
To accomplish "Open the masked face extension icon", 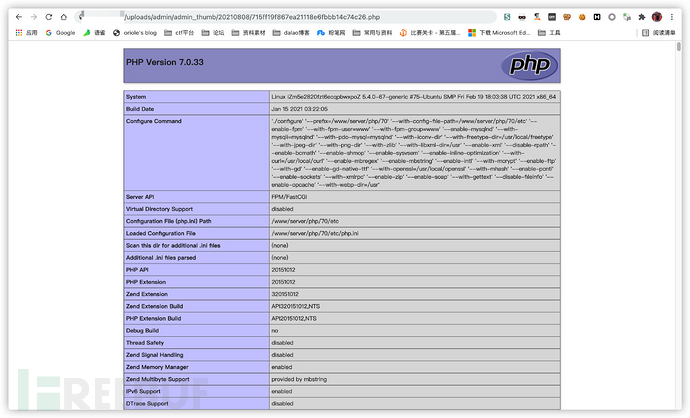I will click(x=522, y=17).
